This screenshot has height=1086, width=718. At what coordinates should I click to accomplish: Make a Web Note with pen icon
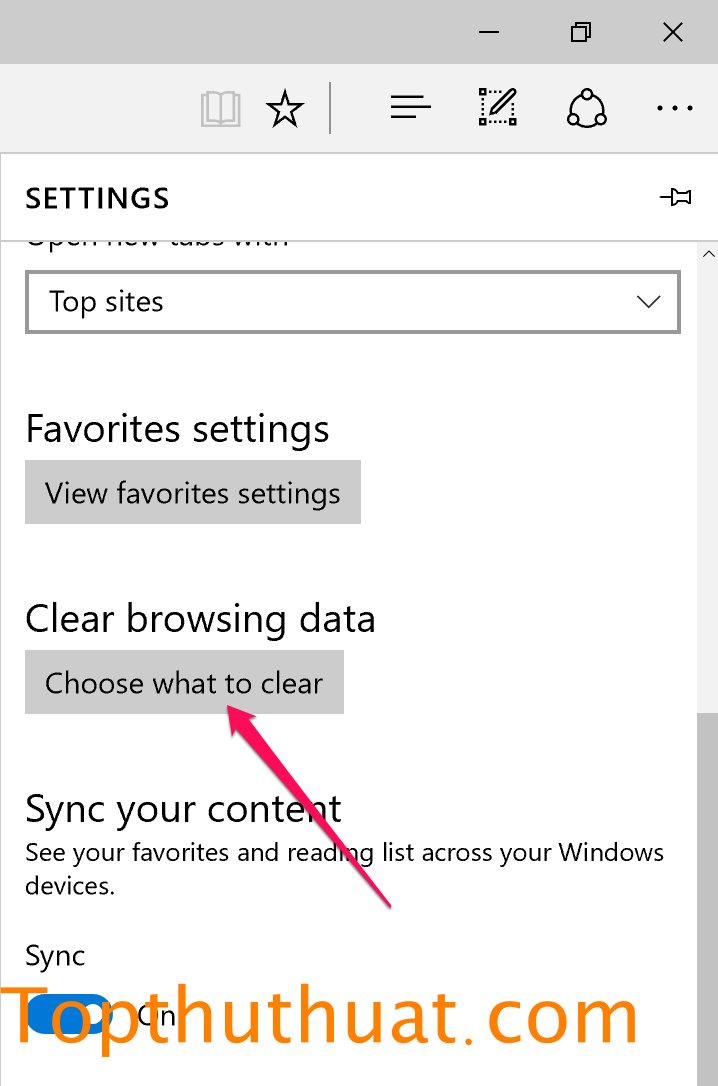point(498,107)
